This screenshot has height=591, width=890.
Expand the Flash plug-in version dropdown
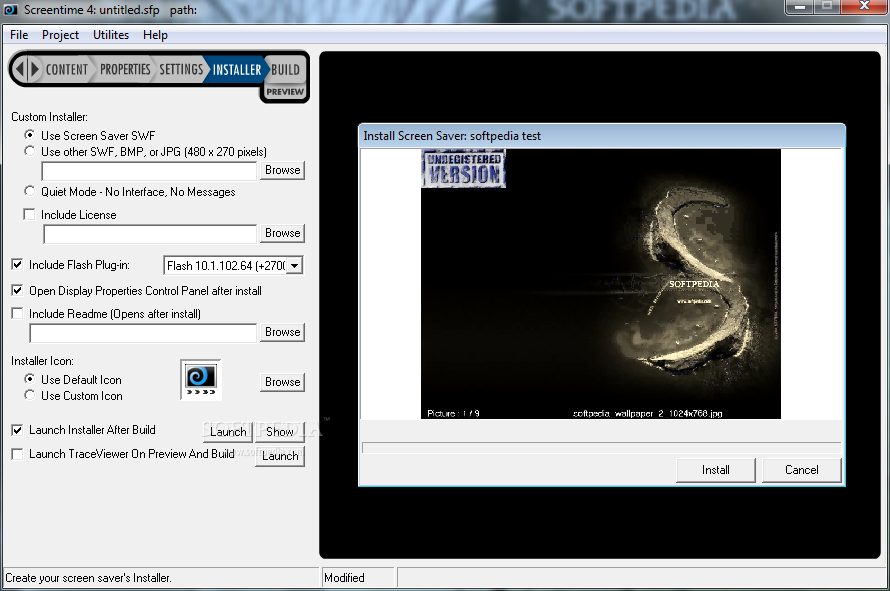pos(295,266)
